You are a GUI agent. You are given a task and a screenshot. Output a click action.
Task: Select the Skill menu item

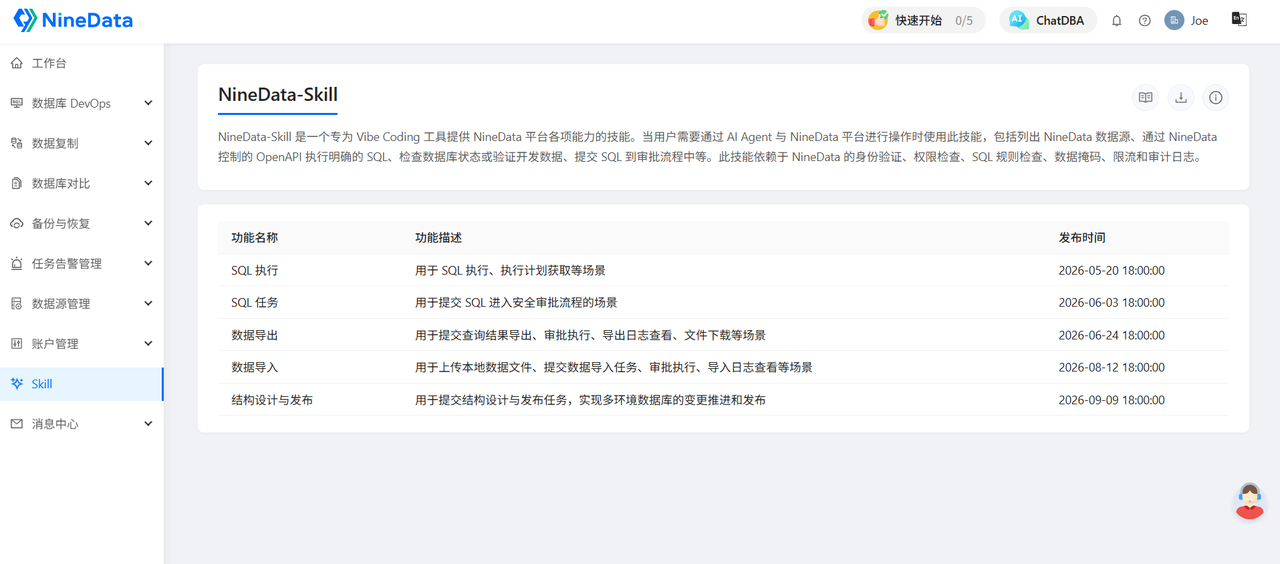(82, 384)
